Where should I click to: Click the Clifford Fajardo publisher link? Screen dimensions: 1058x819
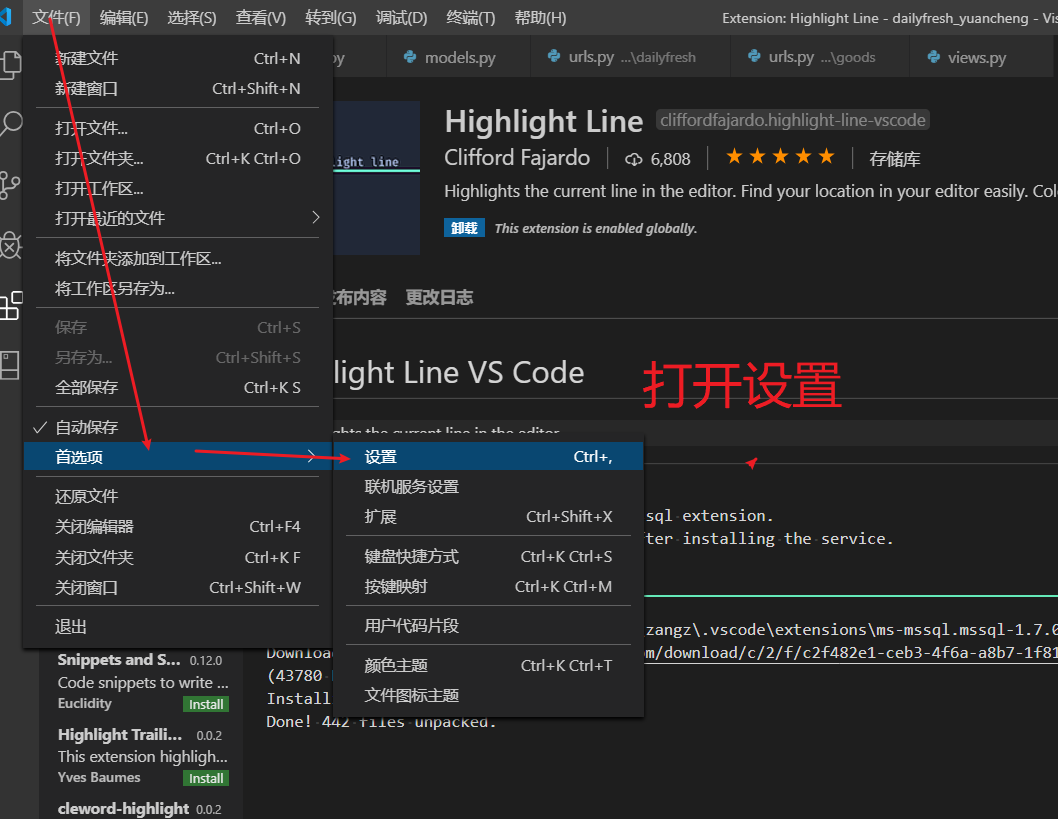517,158
